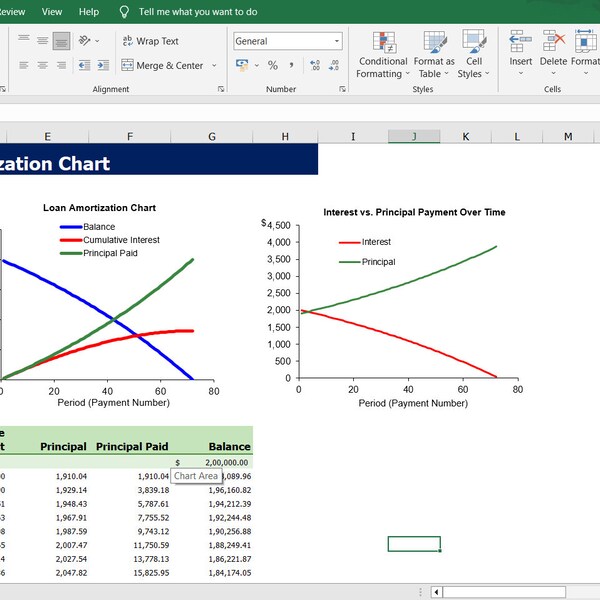Click Tell me what you want to do box
The width and height of the screenshot is (600, 600).
(x=198, y=12)
